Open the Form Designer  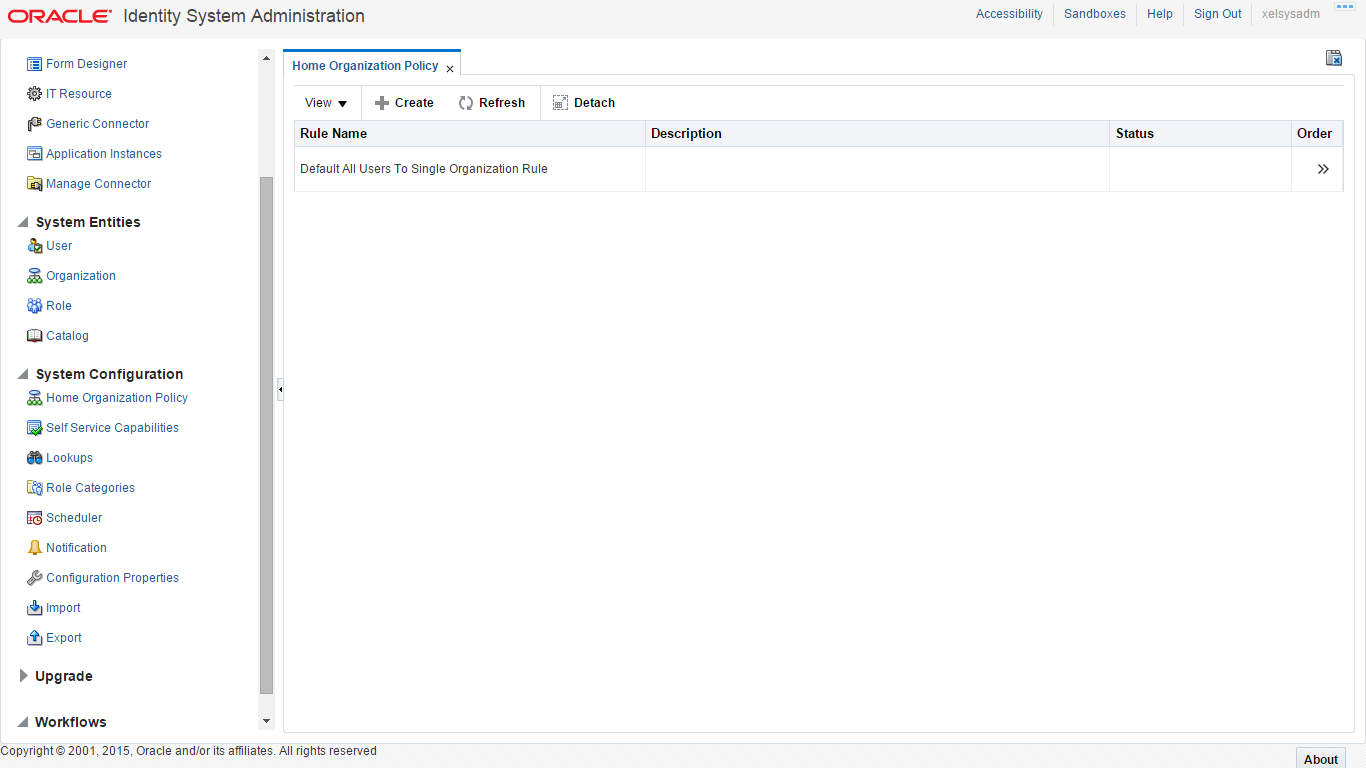tap(86, 63)
